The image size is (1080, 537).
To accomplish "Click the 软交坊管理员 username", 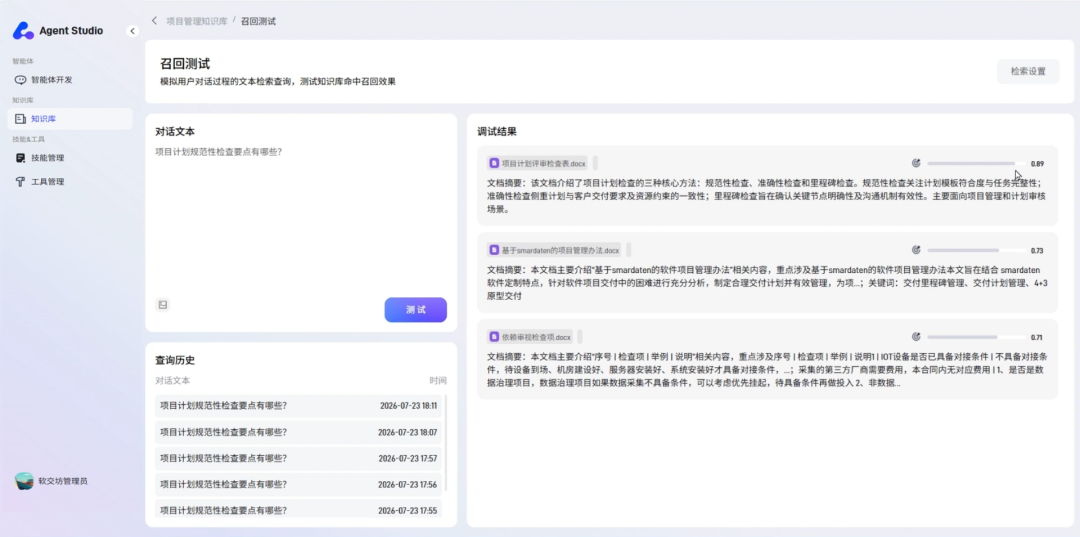I will (x=63, y=481).
